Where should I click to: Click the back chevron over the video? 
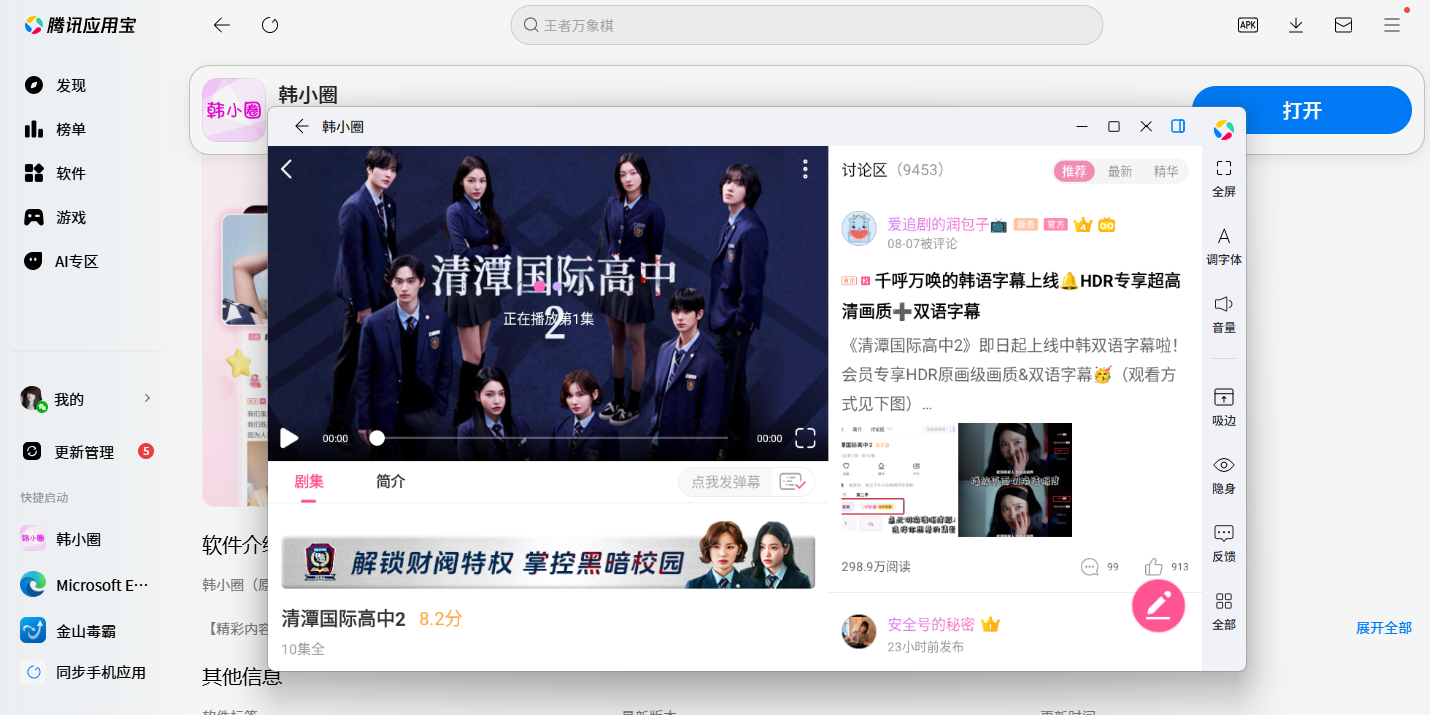[287, 169]
